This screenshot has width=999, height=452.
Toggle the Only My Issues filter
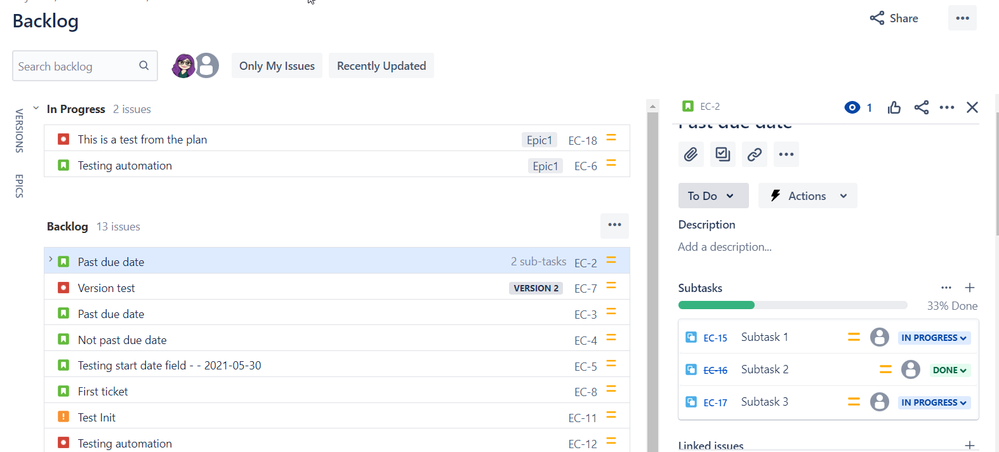[277, 66]
